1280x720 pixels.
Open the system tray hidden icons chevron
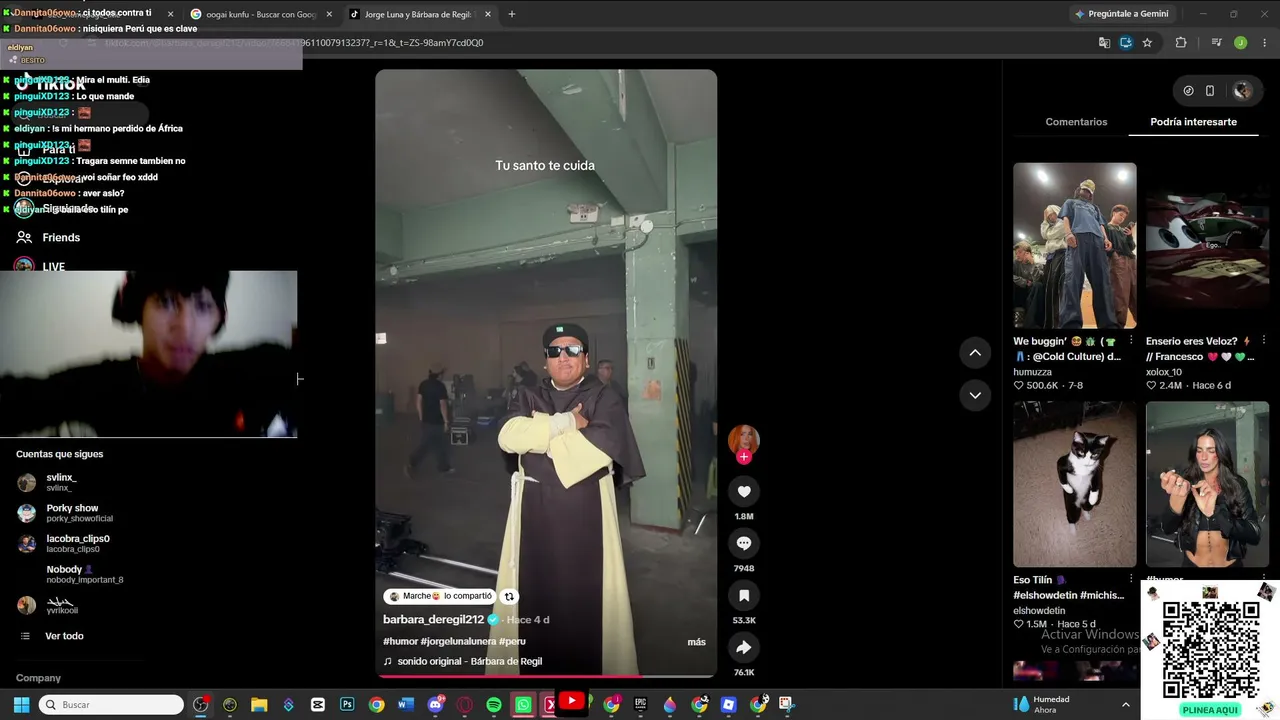coord(1125,705)
